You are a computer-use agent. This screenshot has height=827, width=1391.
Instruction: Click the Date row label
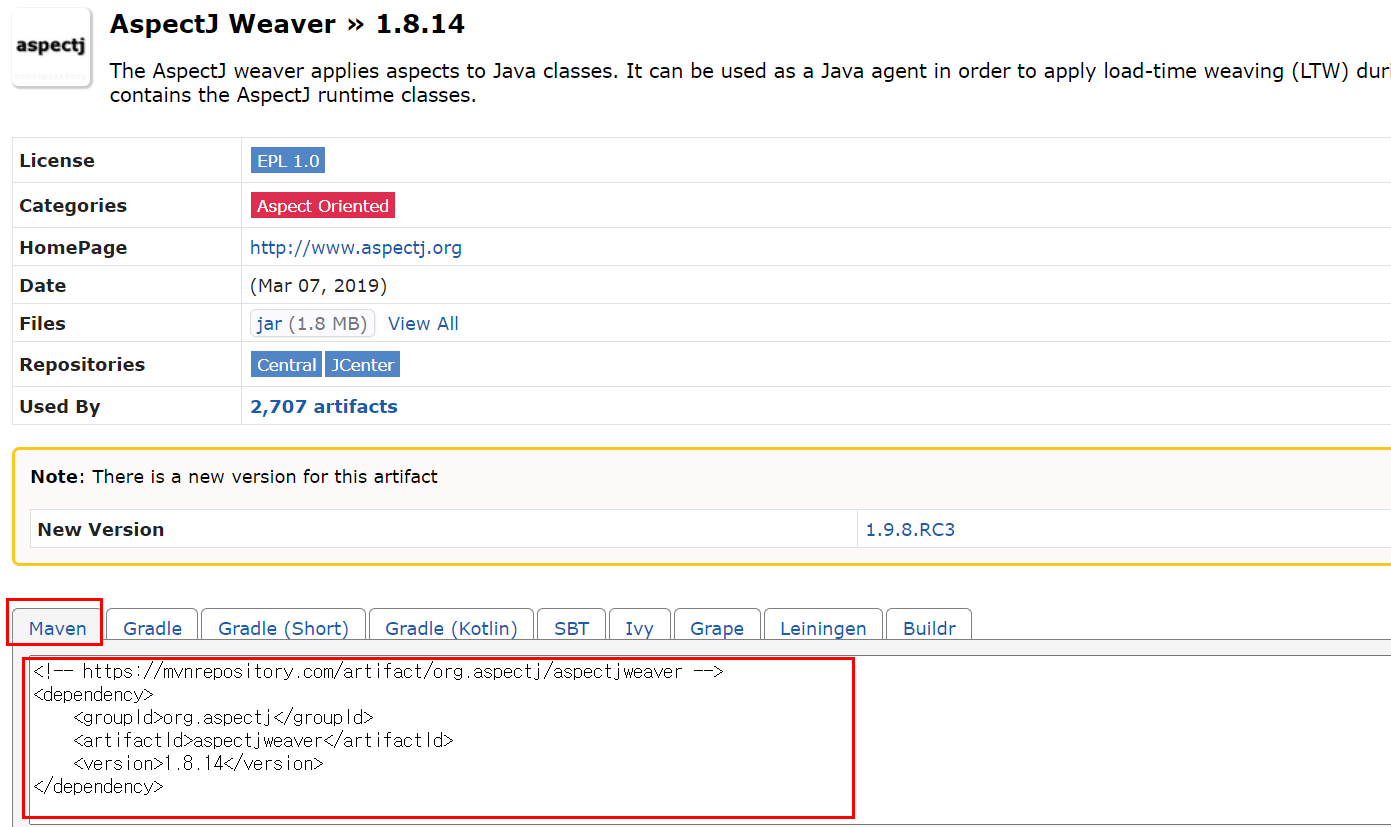(42, 286)
